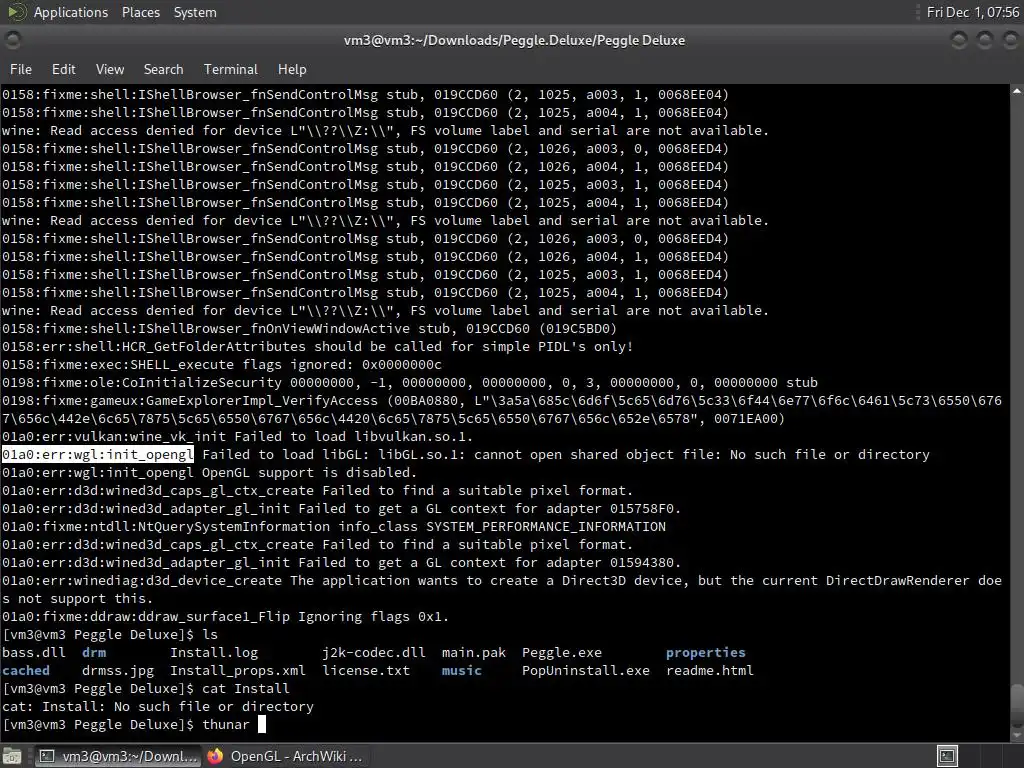Click scrollbar up arrow in terminal
1024x768 pixels.
(x=1017, y=91)
